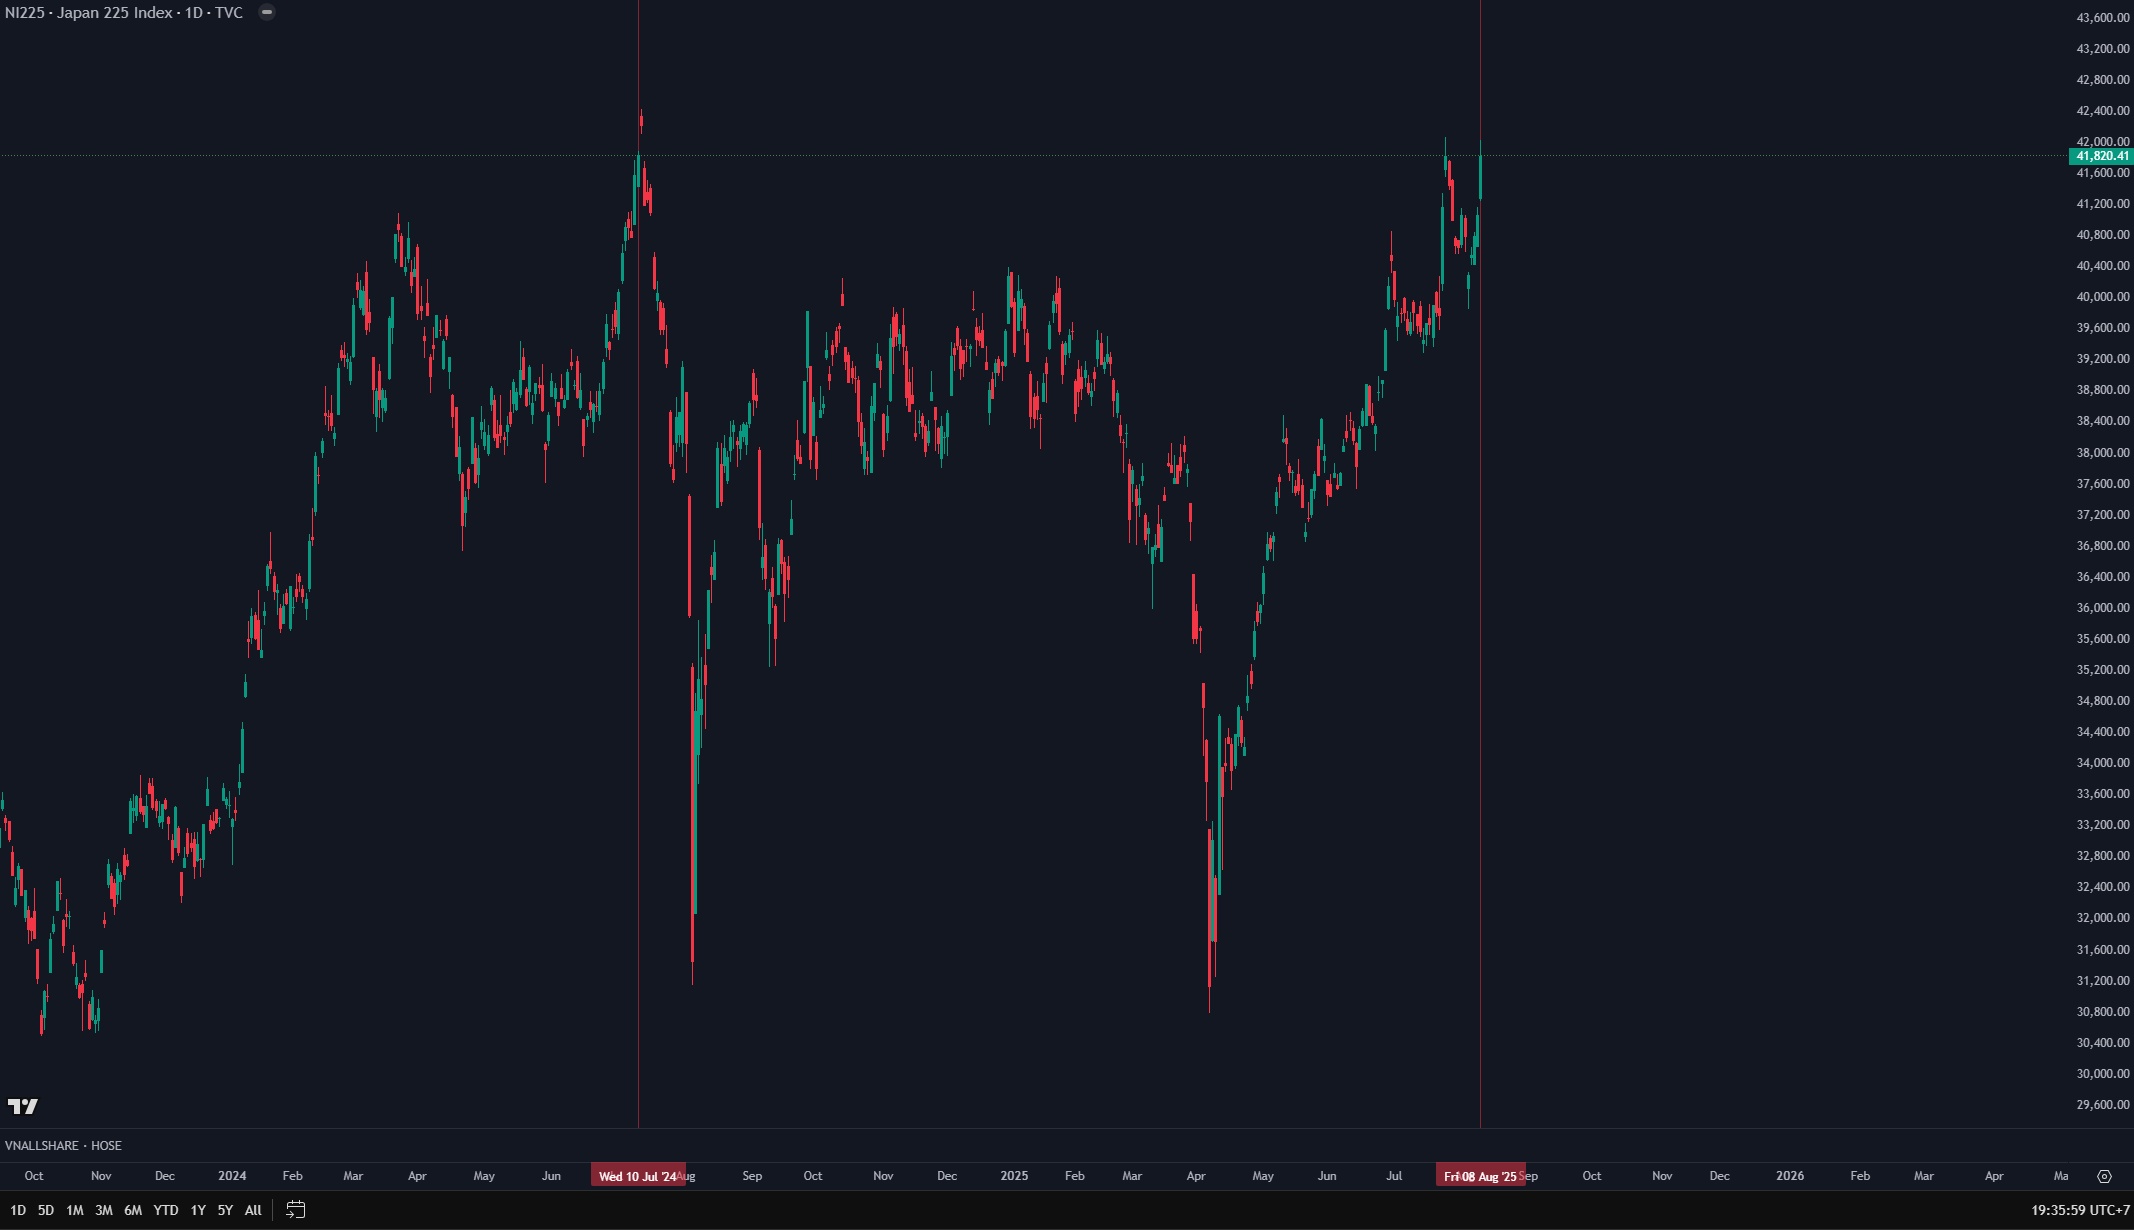The height and width of the screenshot is (1230, 2134).
Task: Open the go-to-date calendar icon
Action: (x=295, y=1210)
